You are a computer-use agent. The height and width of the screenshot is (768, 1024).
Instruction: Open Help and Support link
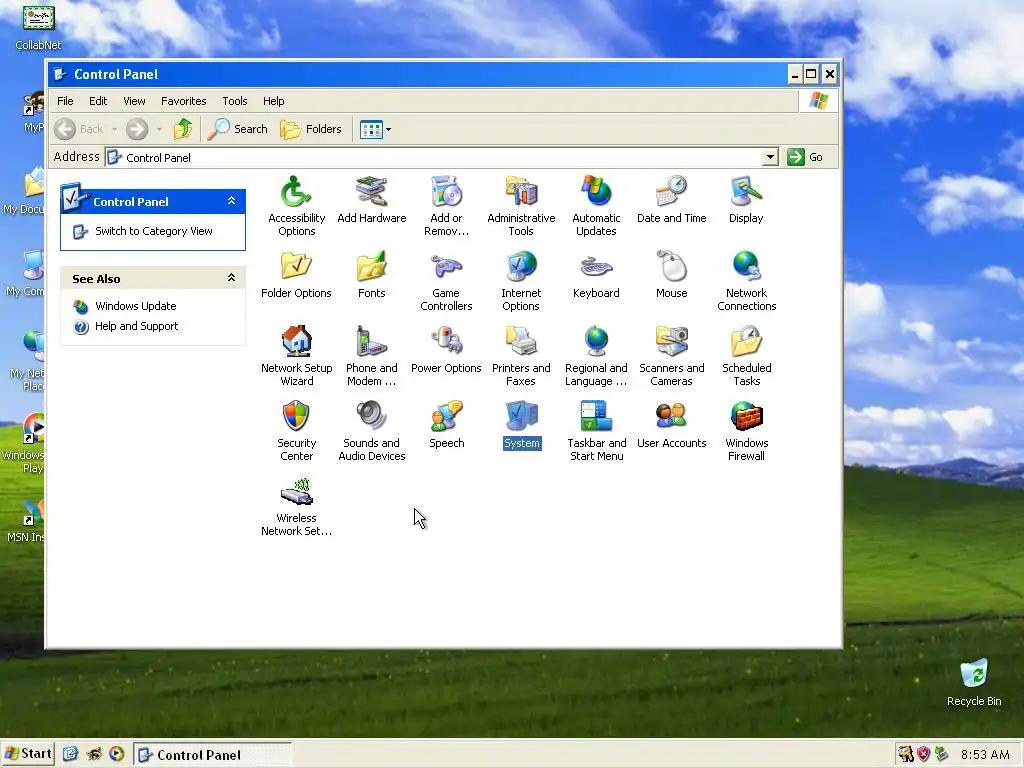point(136,327)
